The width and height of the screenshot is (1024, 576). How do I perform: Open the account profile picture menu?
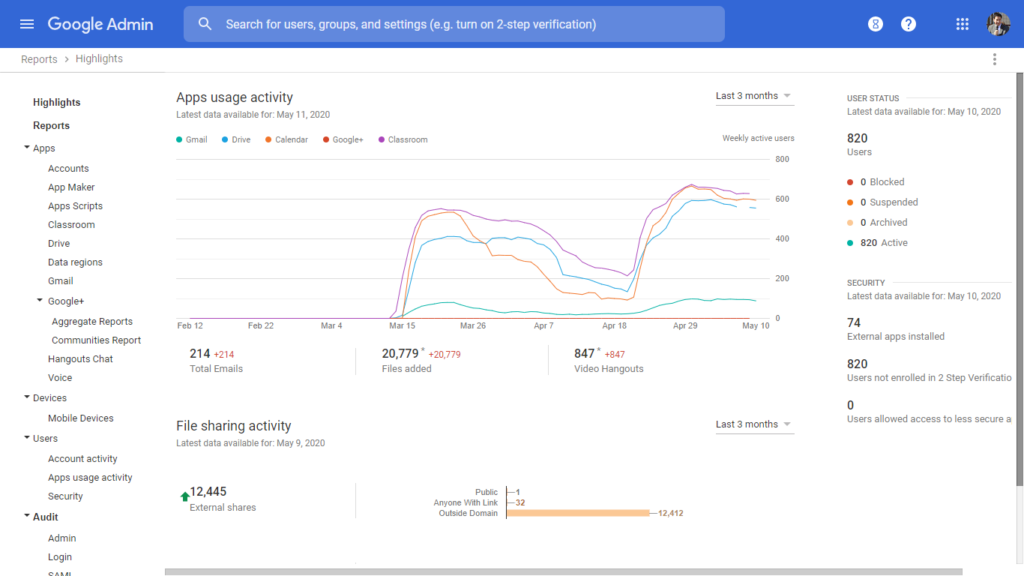tap(999, 24)
